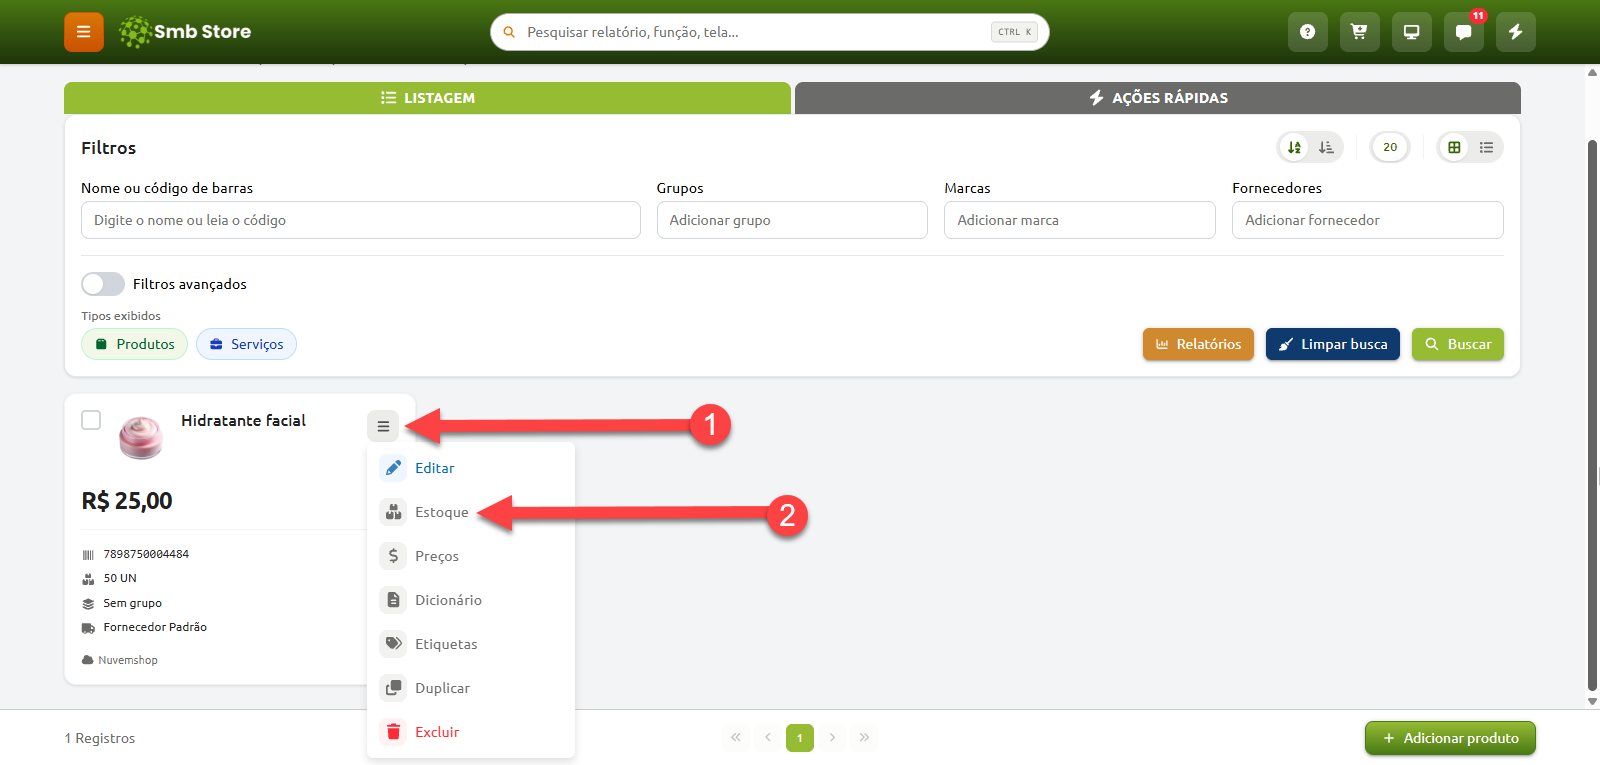Click the Relatórios button
Viewport: 1600px width, 765px height.
click(1198, 344)
